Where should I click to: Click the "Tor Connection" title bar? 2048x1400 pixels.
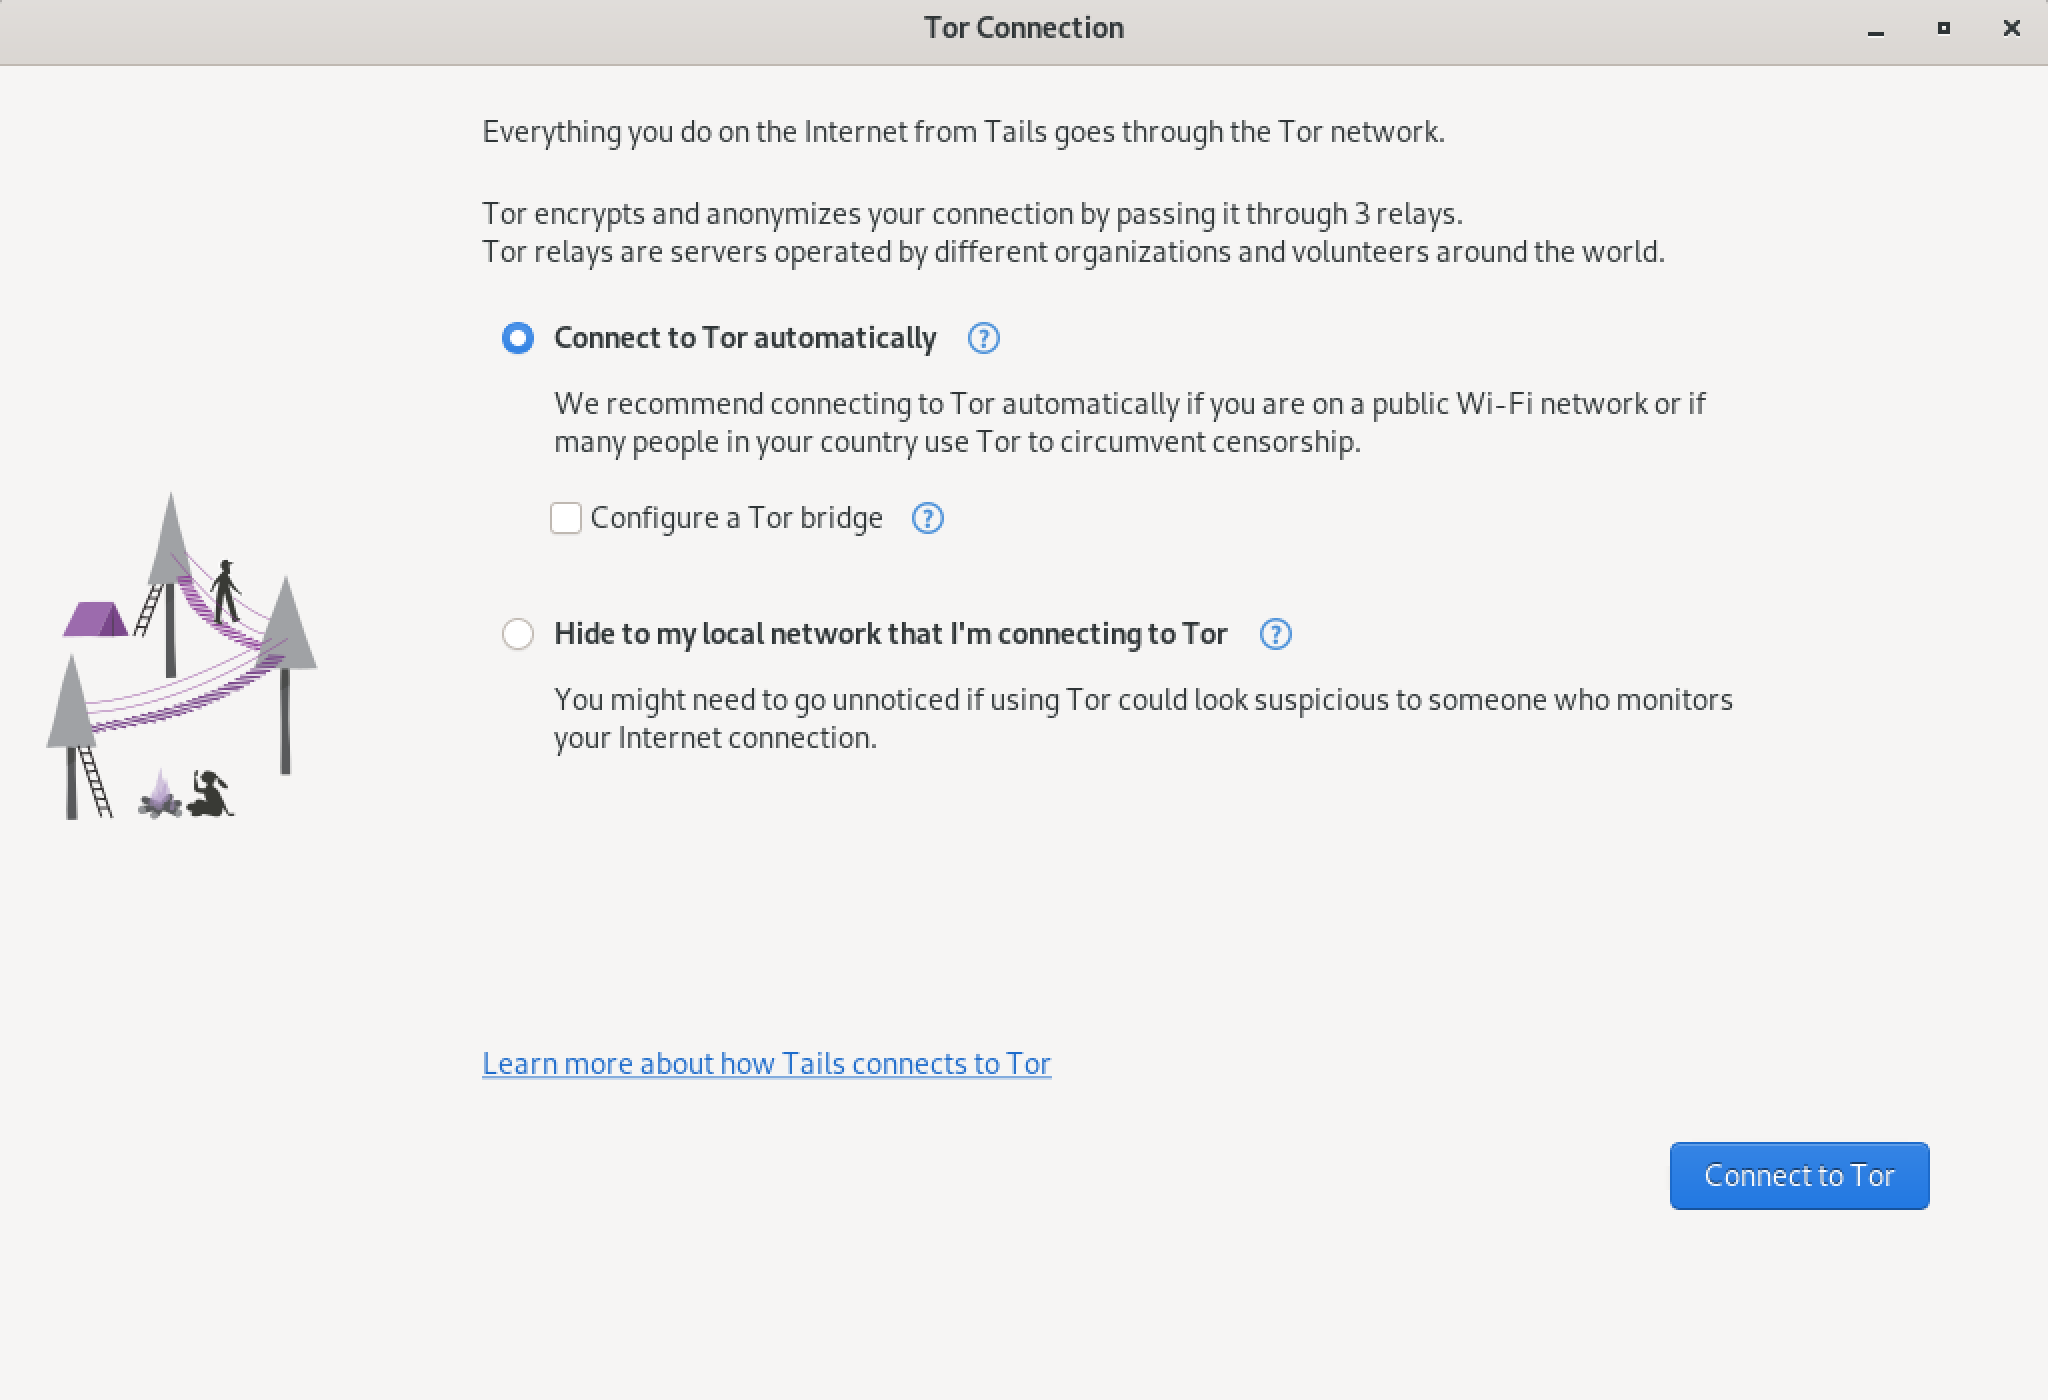pyautogui.click(x=1024, y=28)
